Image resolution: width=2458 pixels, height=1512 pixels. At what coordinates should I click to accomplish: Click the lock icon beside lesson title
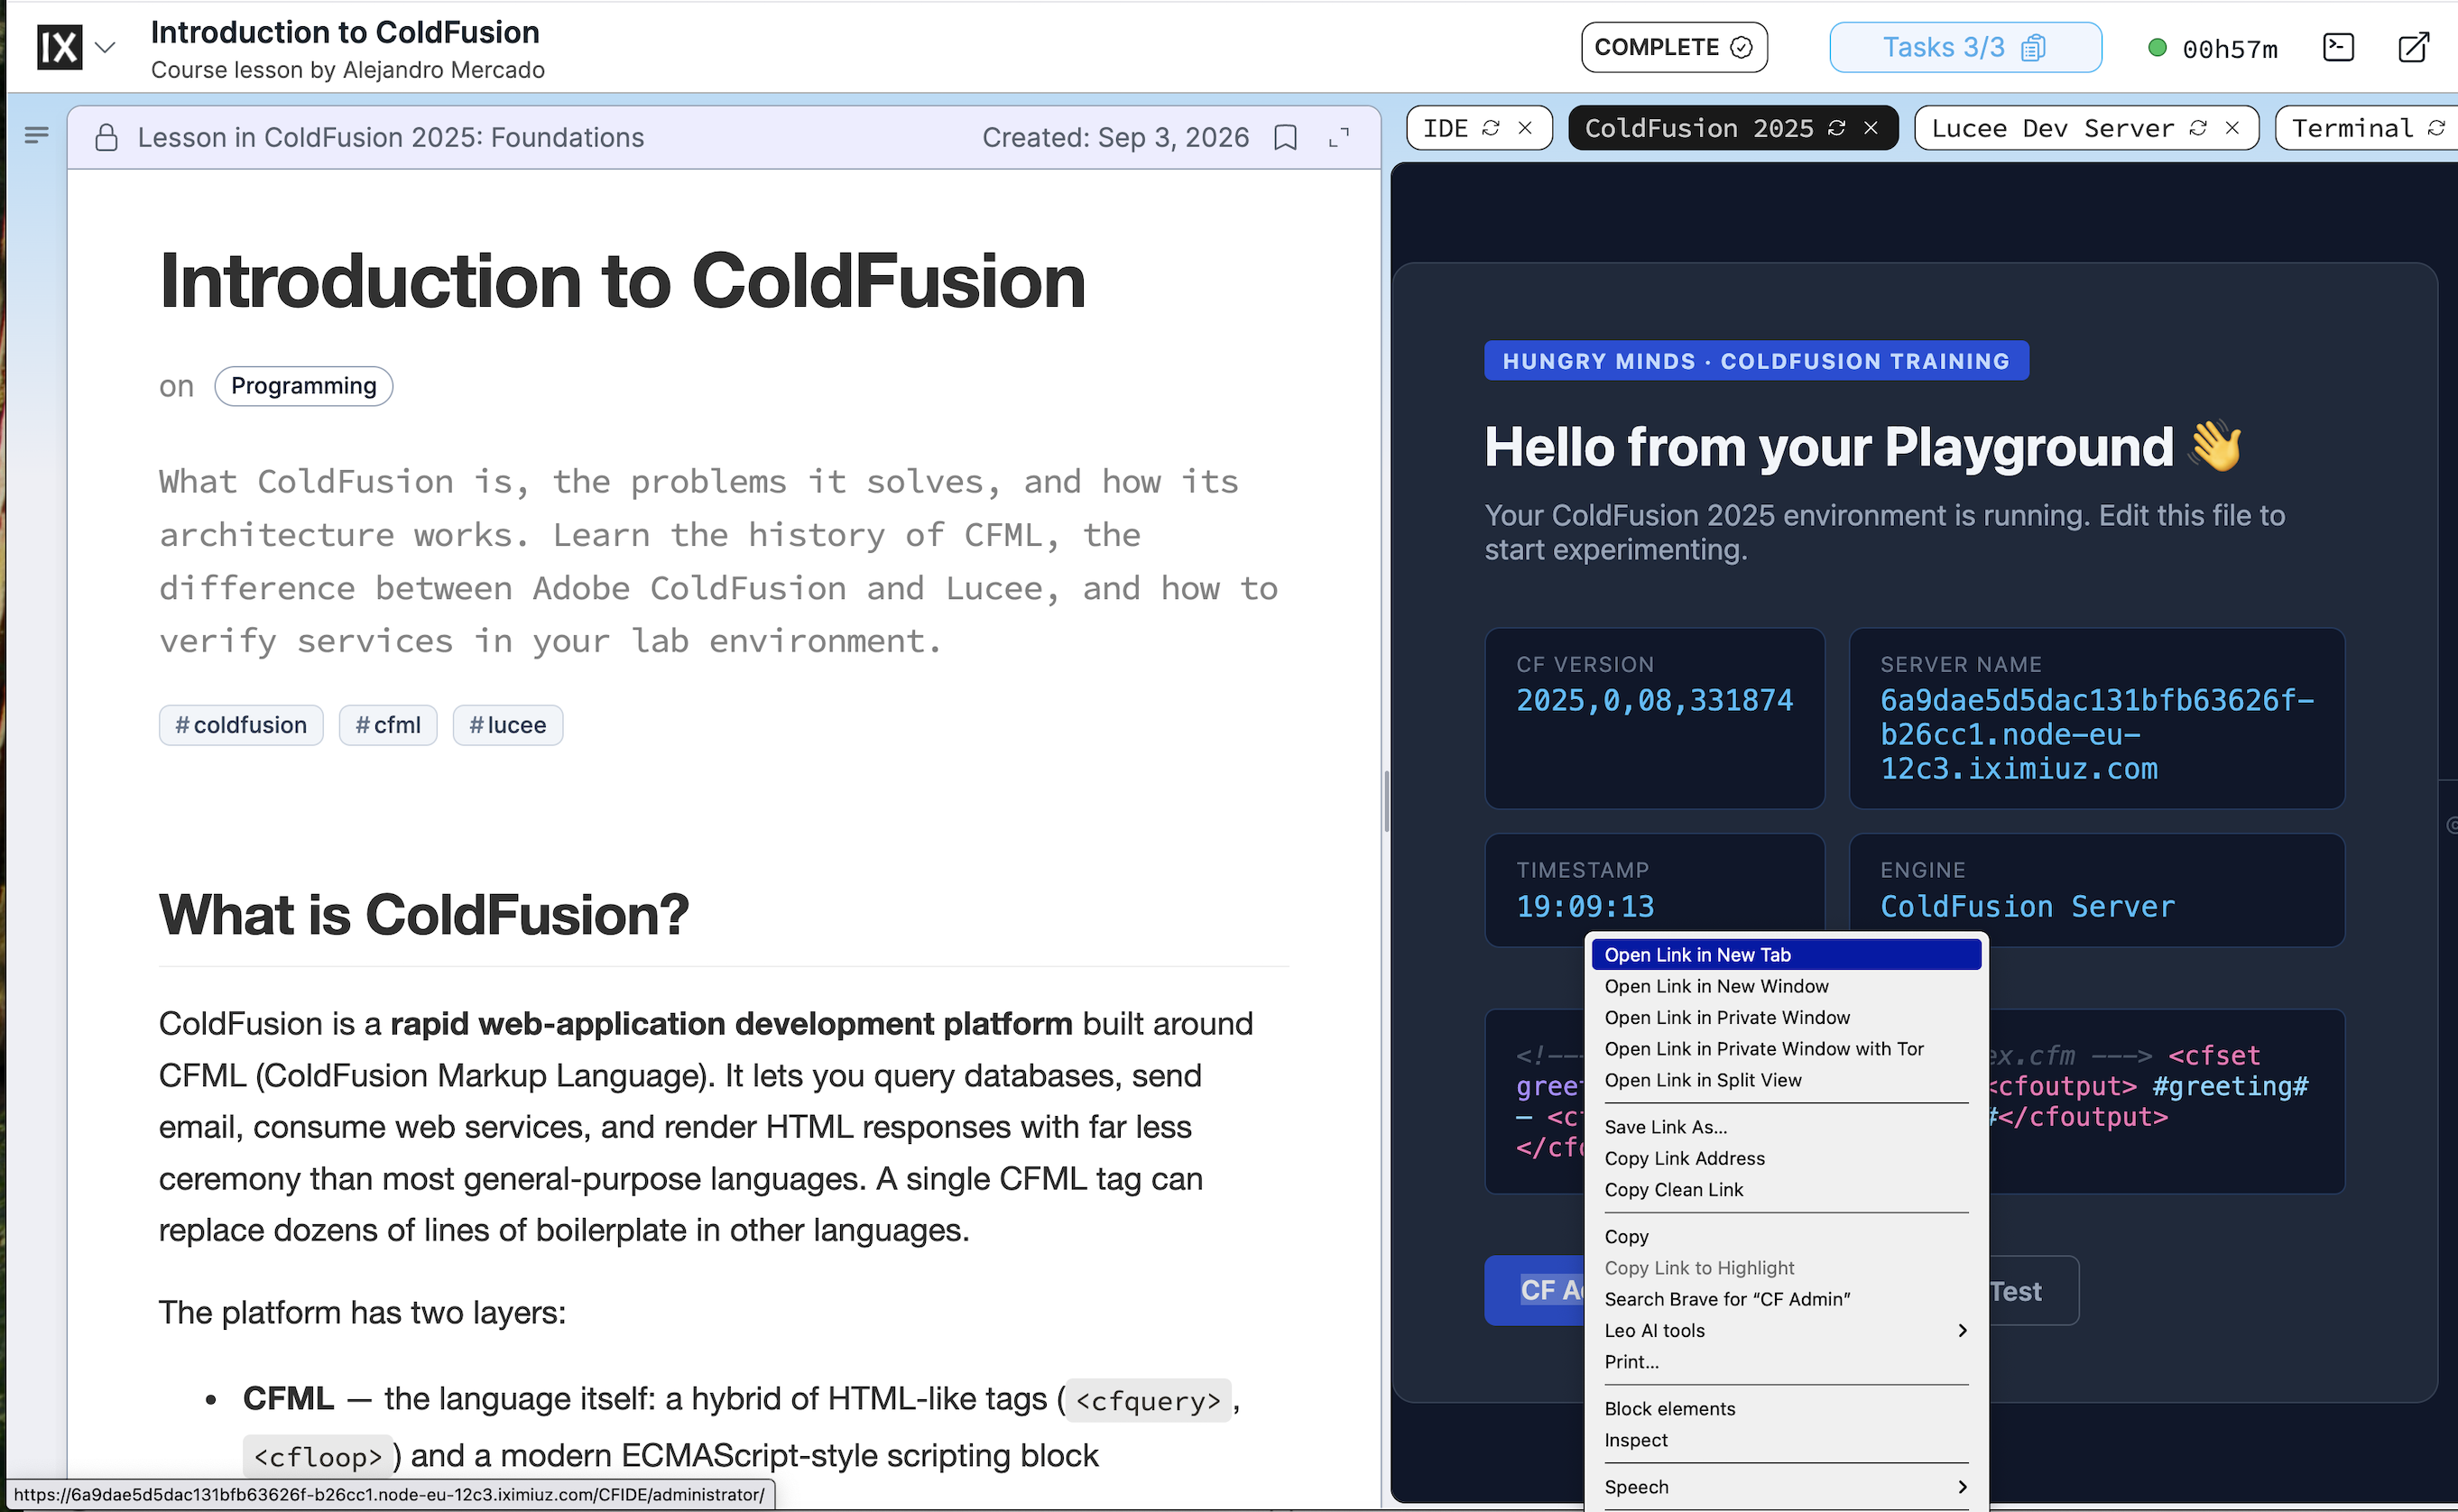(x=106, y=137)
